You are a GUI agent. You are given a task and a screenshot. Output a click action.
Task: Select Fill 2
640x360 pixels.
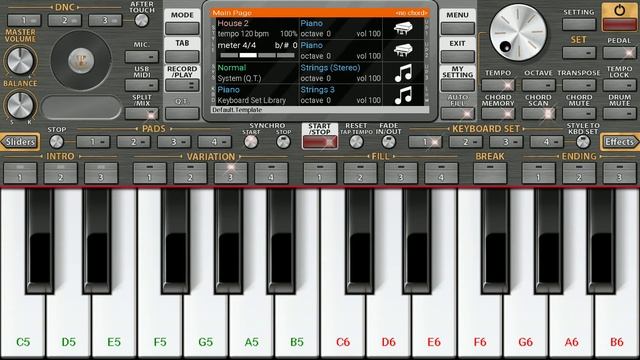pyautogui.click(x=360, y=173)
